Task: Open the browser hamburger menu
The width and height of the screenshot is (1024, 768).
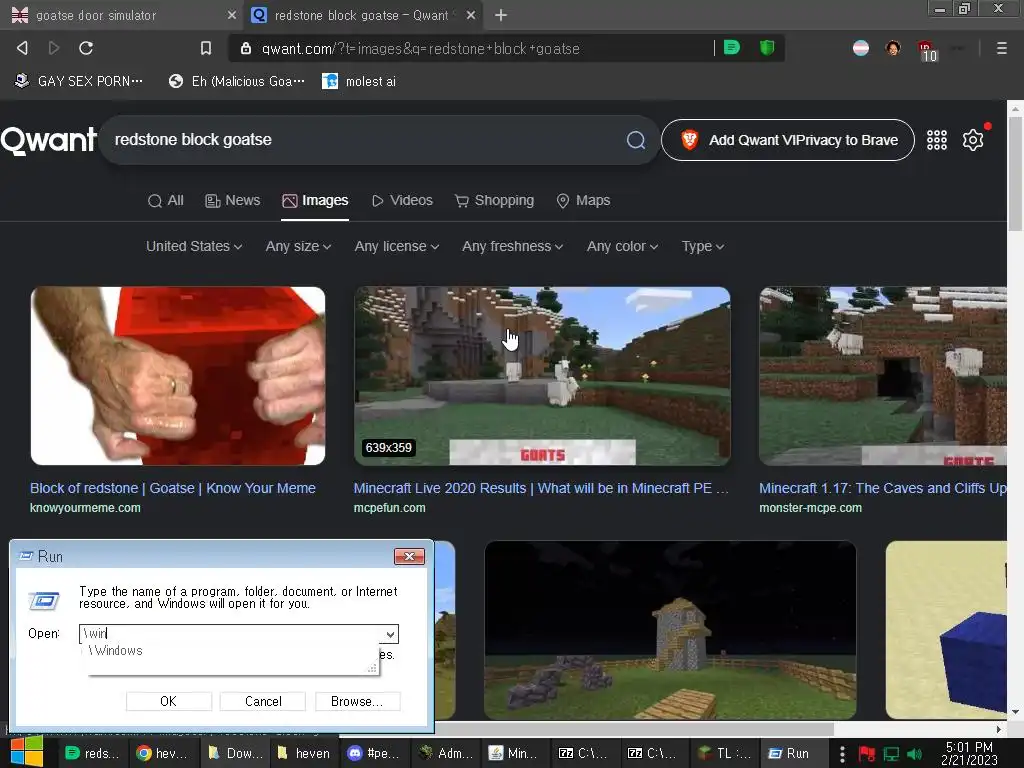Action: [x=1001, y=48]
